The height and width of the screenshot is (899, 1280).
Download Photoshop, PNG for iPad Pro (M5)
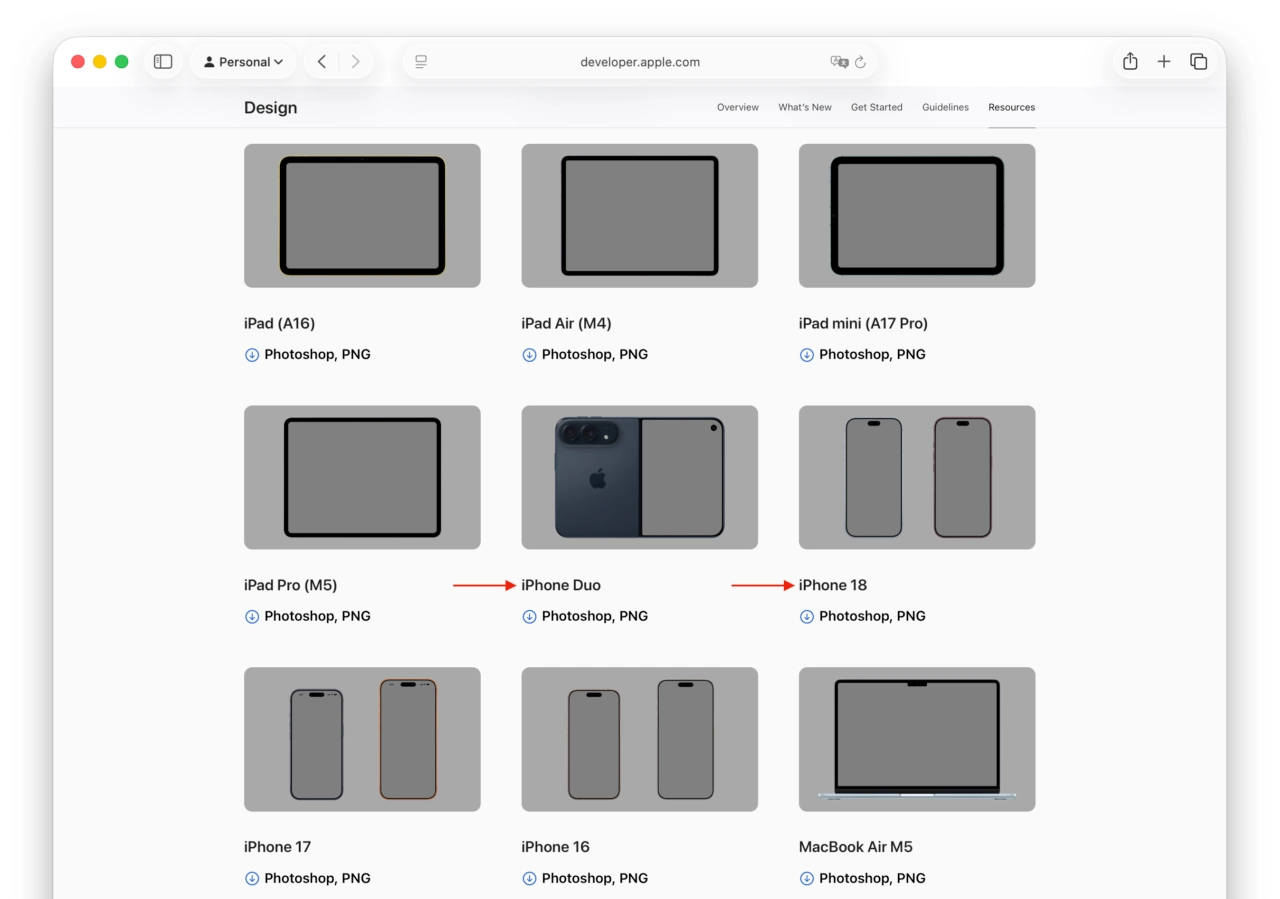pos(317,617)
